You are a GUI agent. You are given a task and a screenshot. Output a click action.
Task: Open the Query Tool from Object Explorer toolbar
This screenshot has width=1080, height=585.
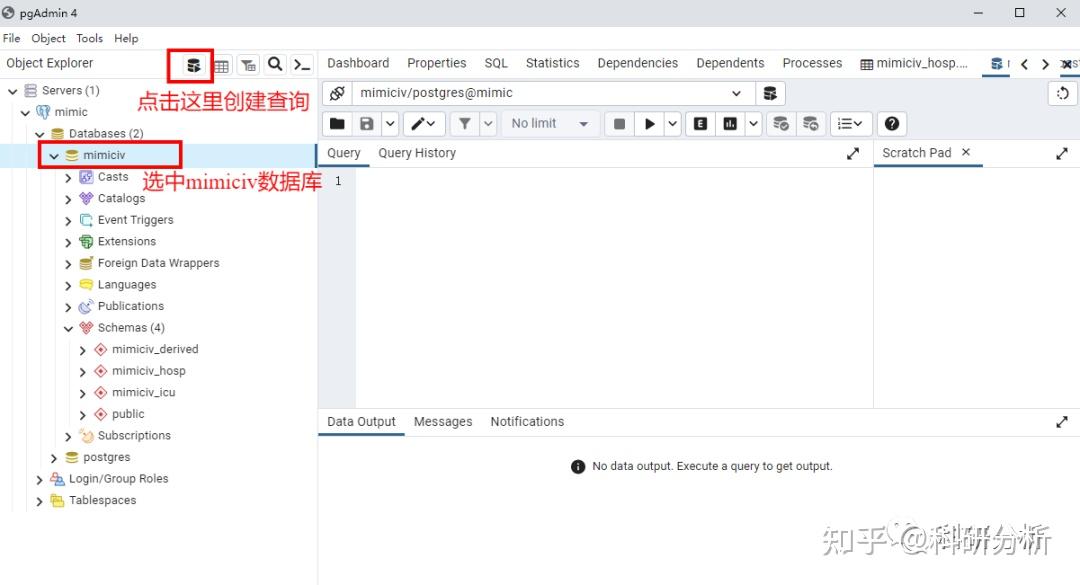click(x=194, y=65)
